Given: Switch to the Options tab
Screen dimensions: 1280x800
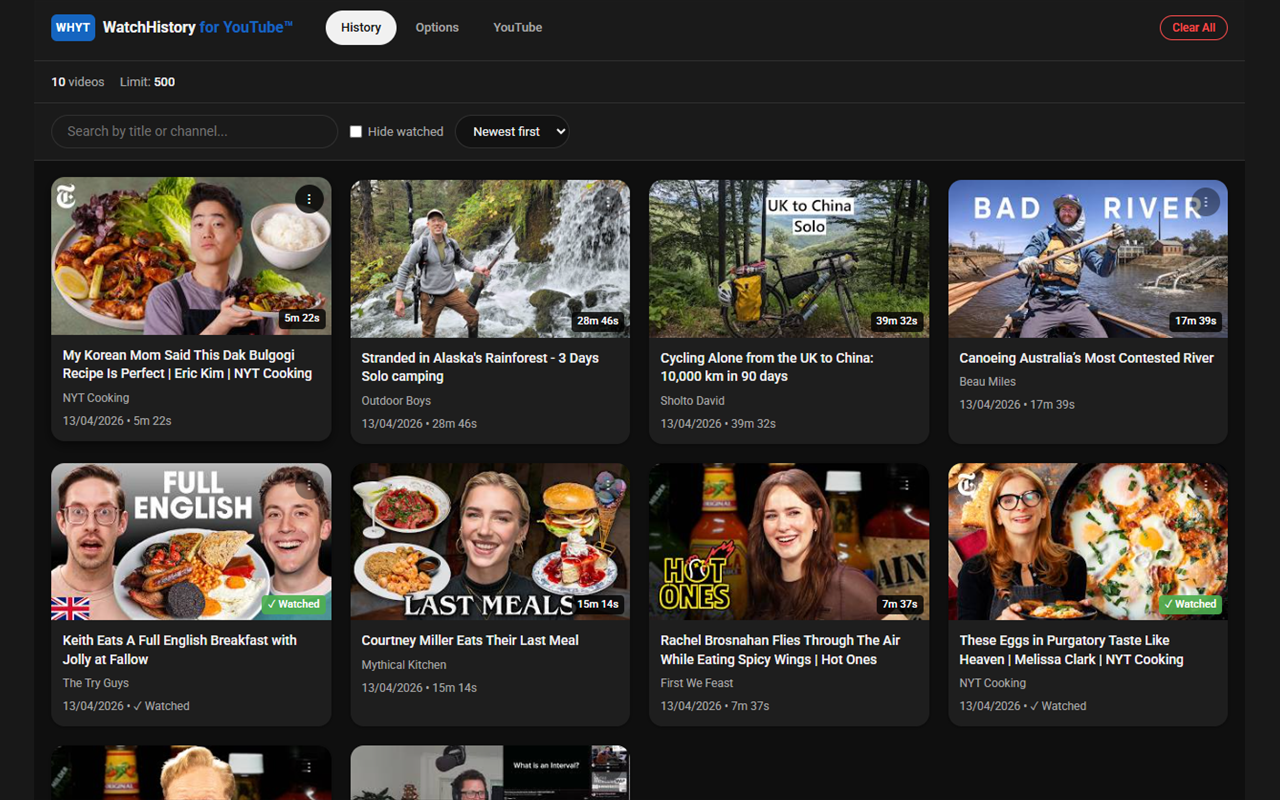Looking at the screenshot, I should (437, 28).
